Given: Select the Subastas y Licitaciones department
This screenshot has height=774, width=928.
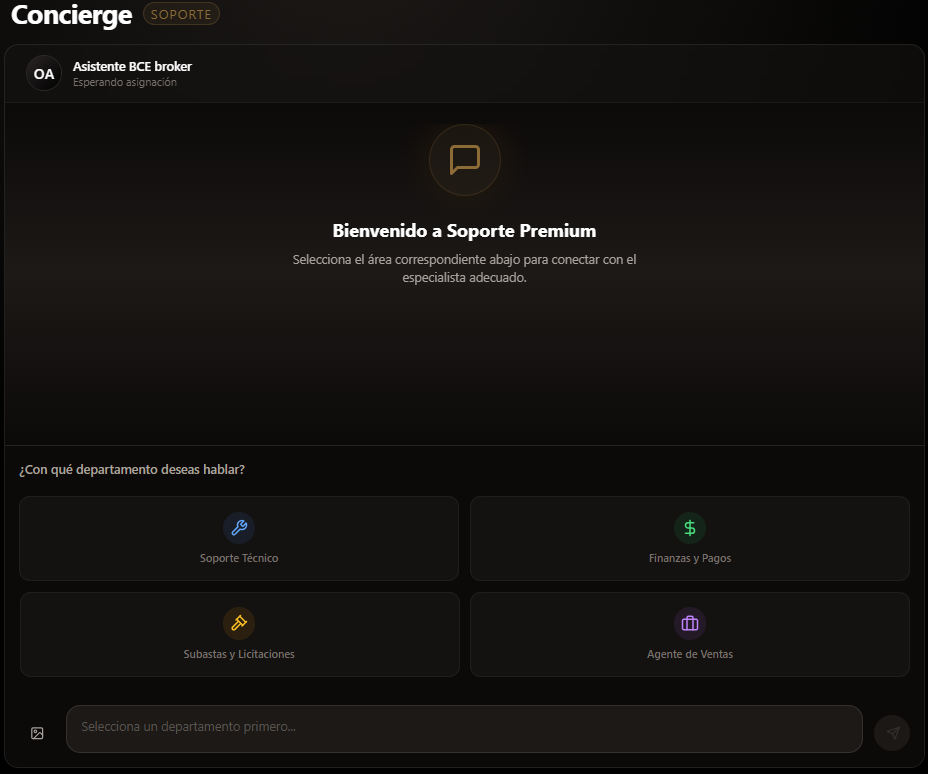Looking at the screenshot, I should [239, 634].
